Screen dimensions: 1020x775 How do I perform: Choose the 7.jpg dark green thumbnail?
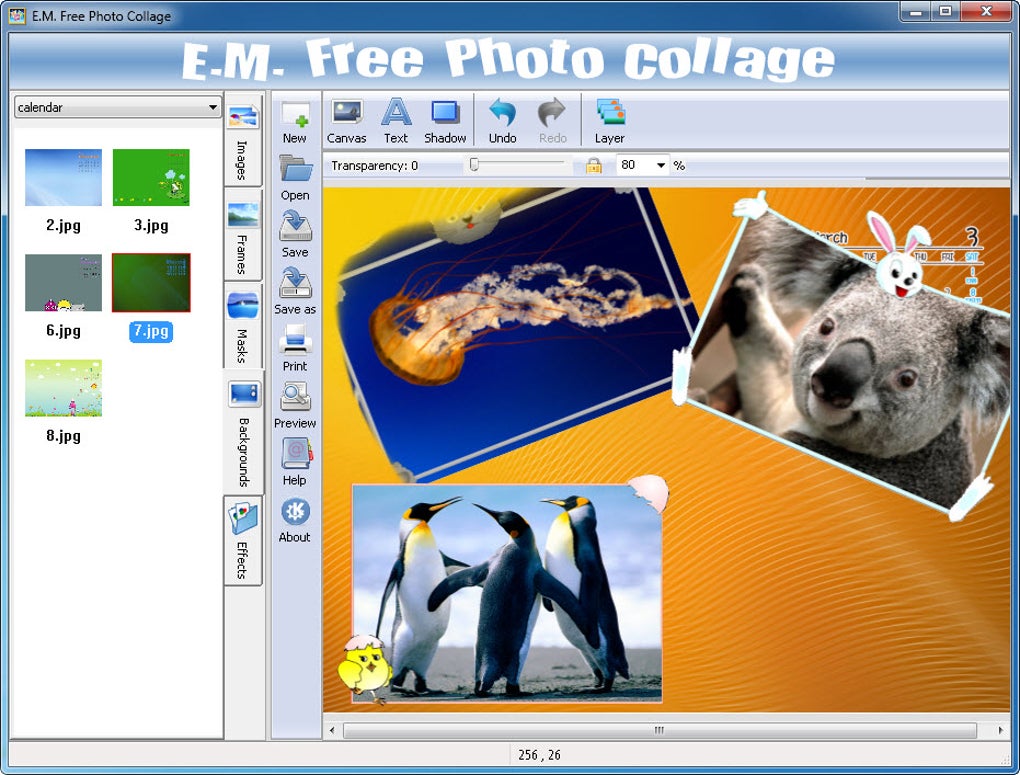point(151,282)
